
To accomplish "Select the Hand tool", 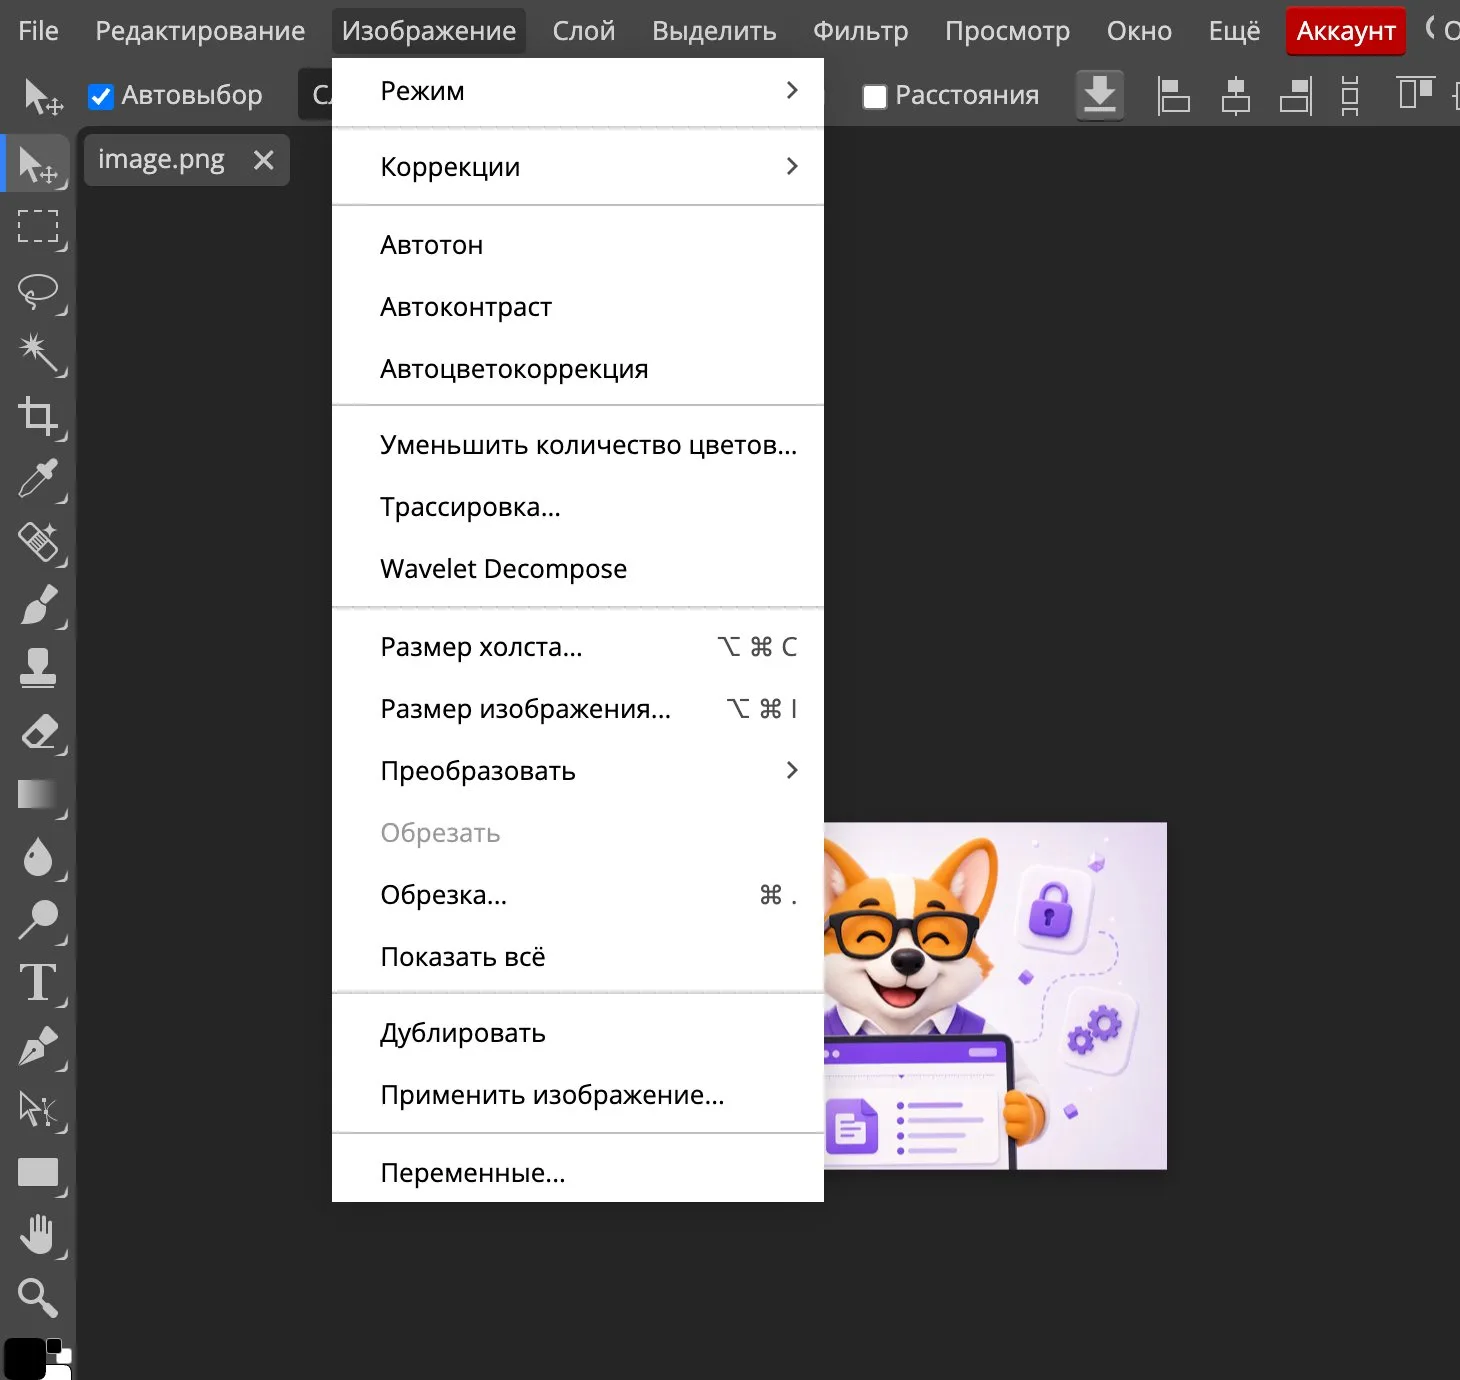I will point(38,1234).
